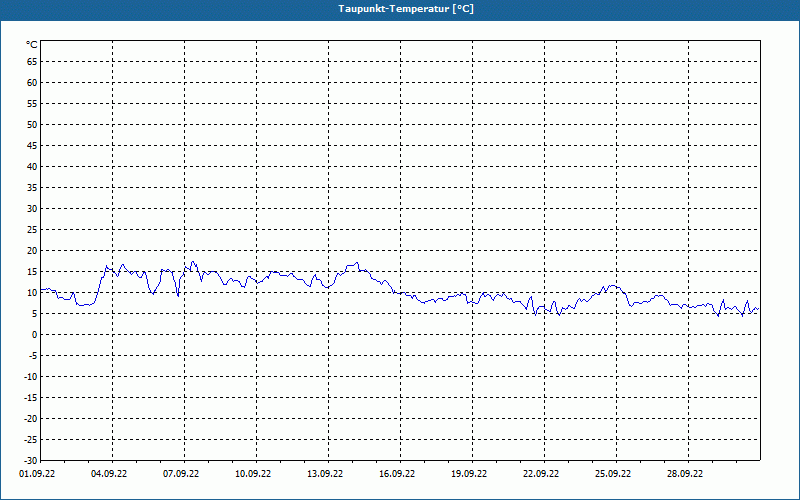Click the -25 value on the y-axis
800x500 pixels.
click(31, 439)
